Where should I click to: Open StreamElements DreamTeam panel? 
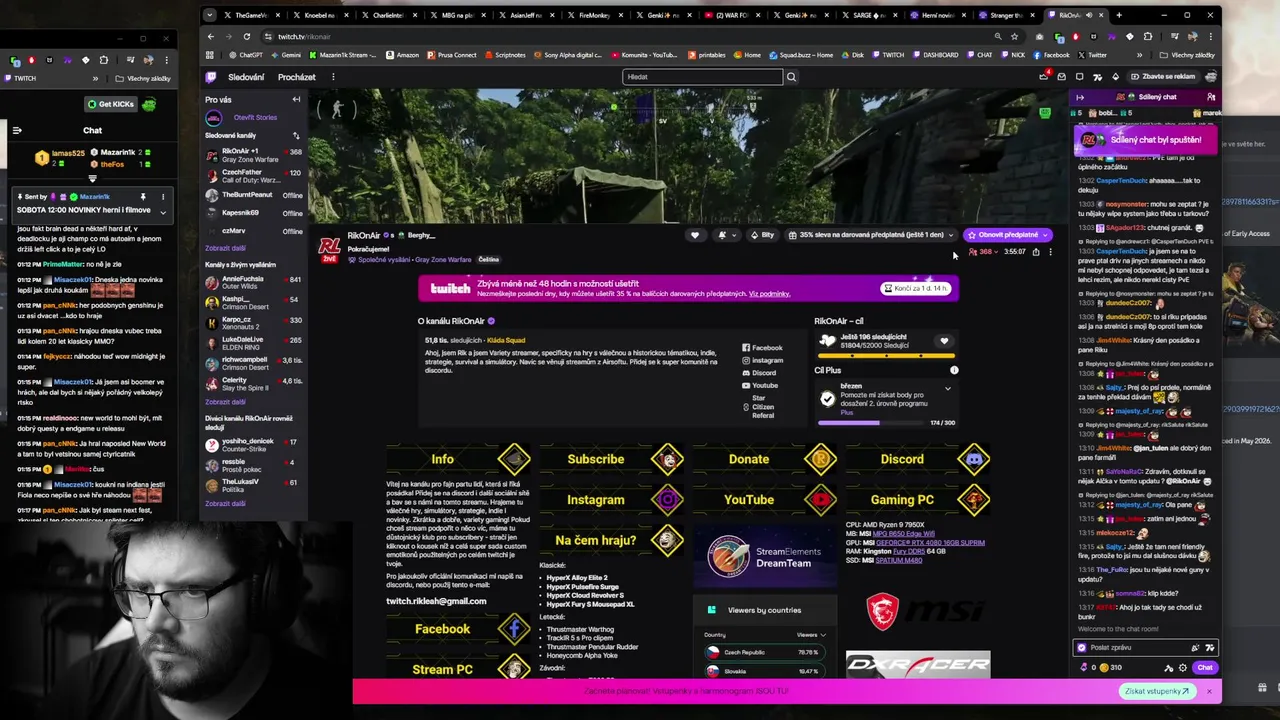pyautogui.click(x=766, y=556)
